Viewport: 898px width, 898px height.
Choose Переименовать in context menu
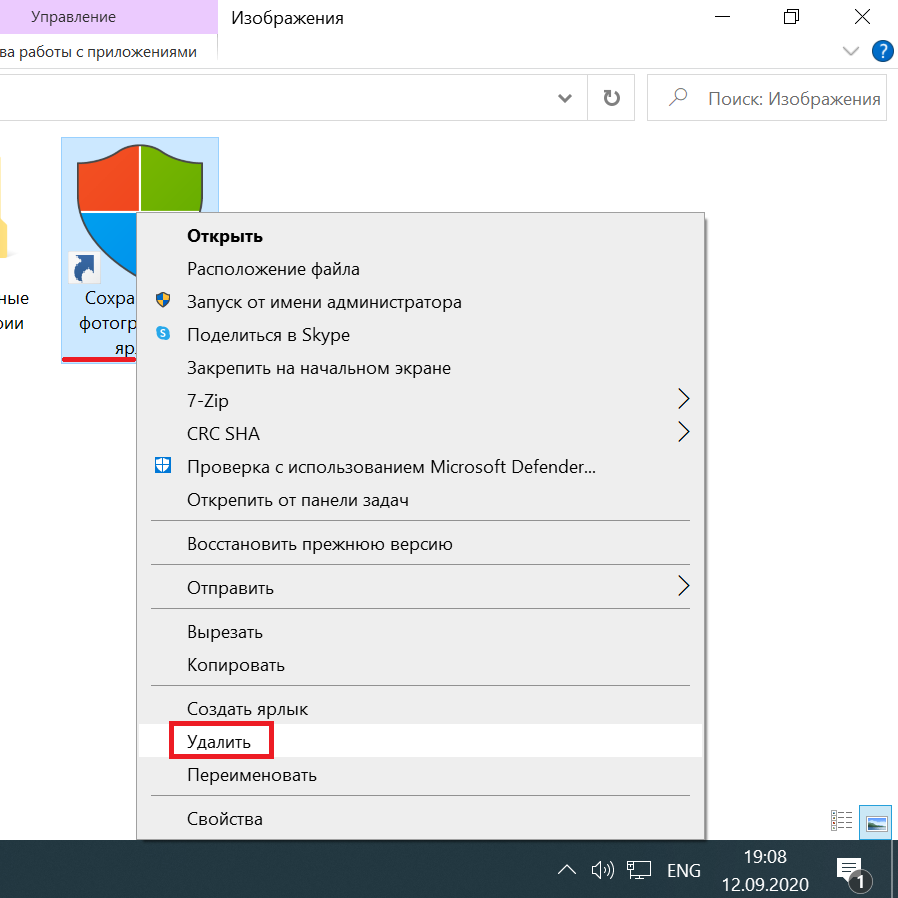[x=420, y=775]
